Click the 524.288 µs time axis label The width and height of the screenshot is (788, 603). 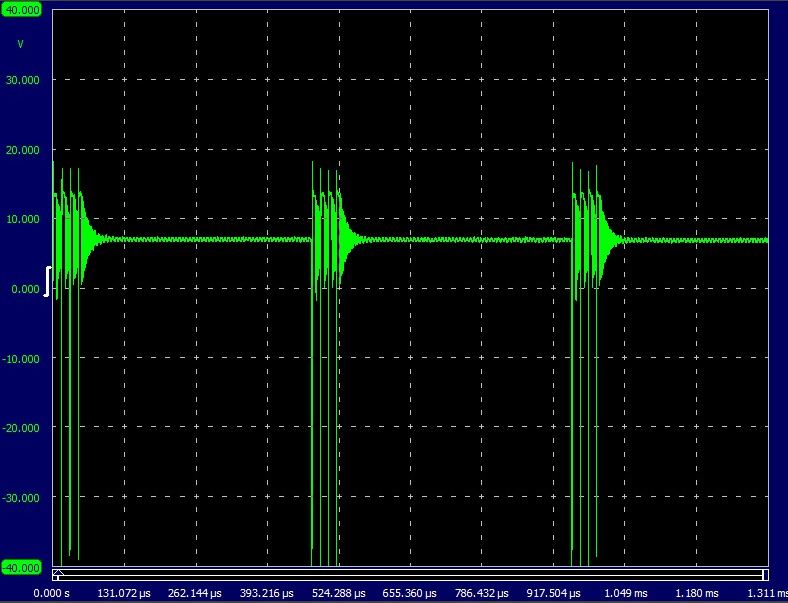pos(339,593)
